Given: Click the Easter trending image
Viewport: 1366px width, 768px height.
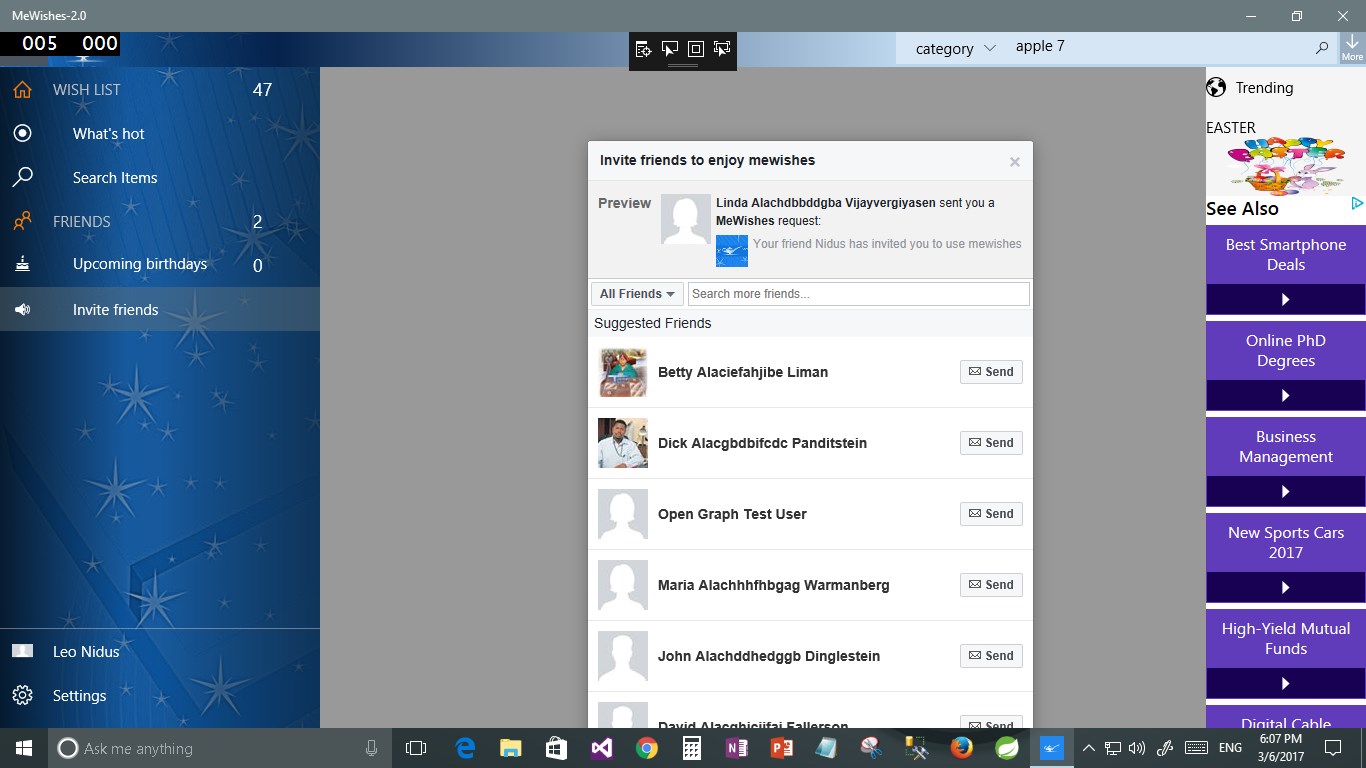Looking at the screenshot, I should (1287, 166).
